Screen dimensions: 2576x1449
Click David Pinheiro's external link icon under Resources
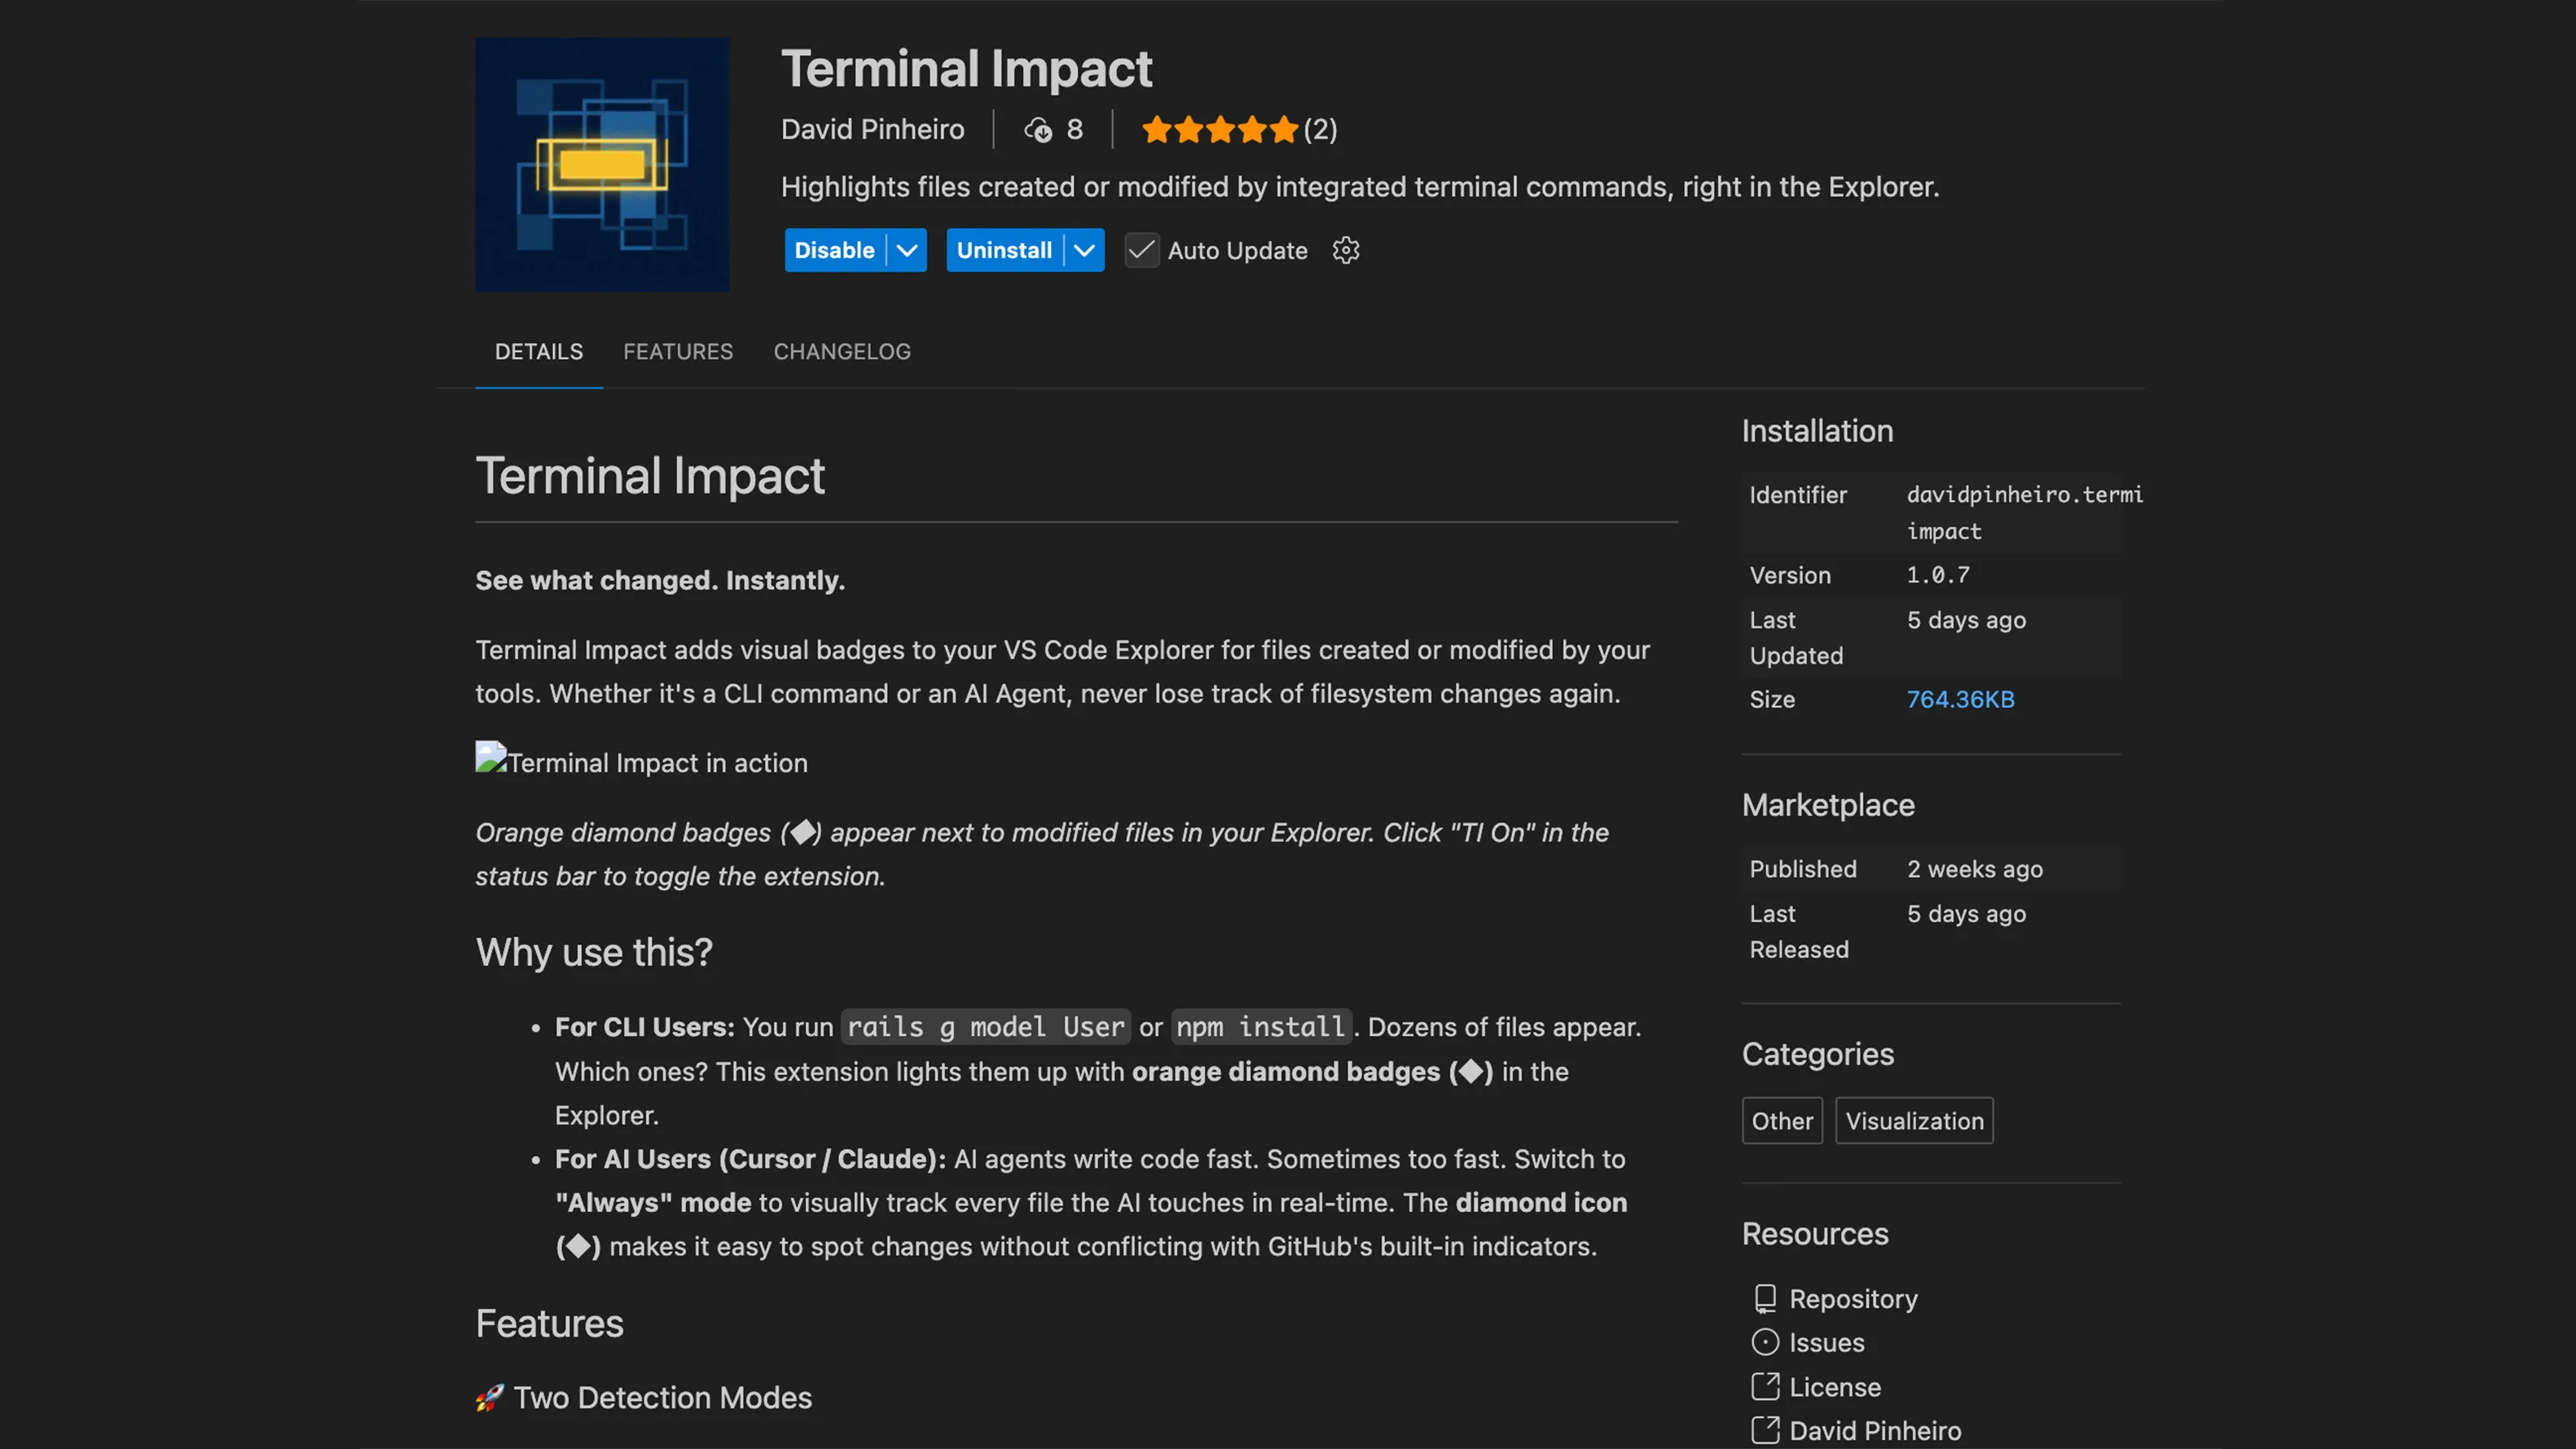pos(1765,1431)
